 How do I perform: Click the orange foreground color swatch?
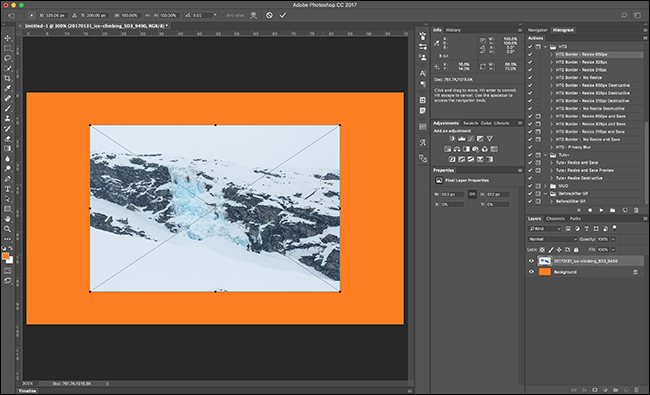tap(5, 256)
